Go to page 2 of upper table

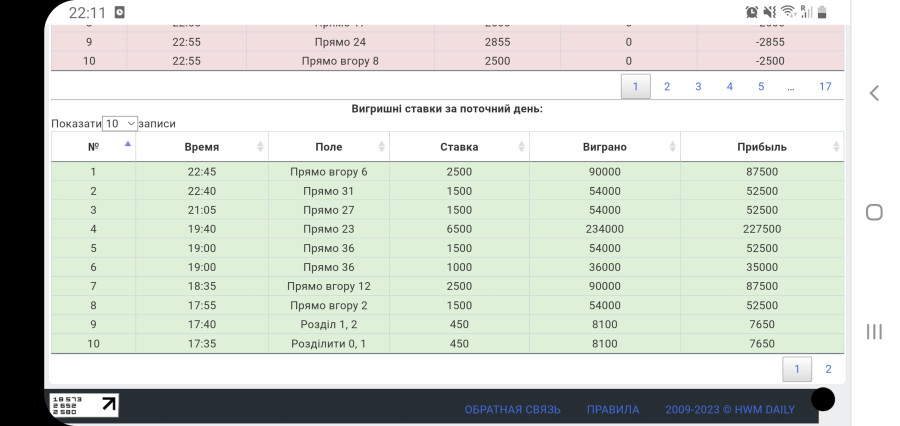(x=667, y=87)
